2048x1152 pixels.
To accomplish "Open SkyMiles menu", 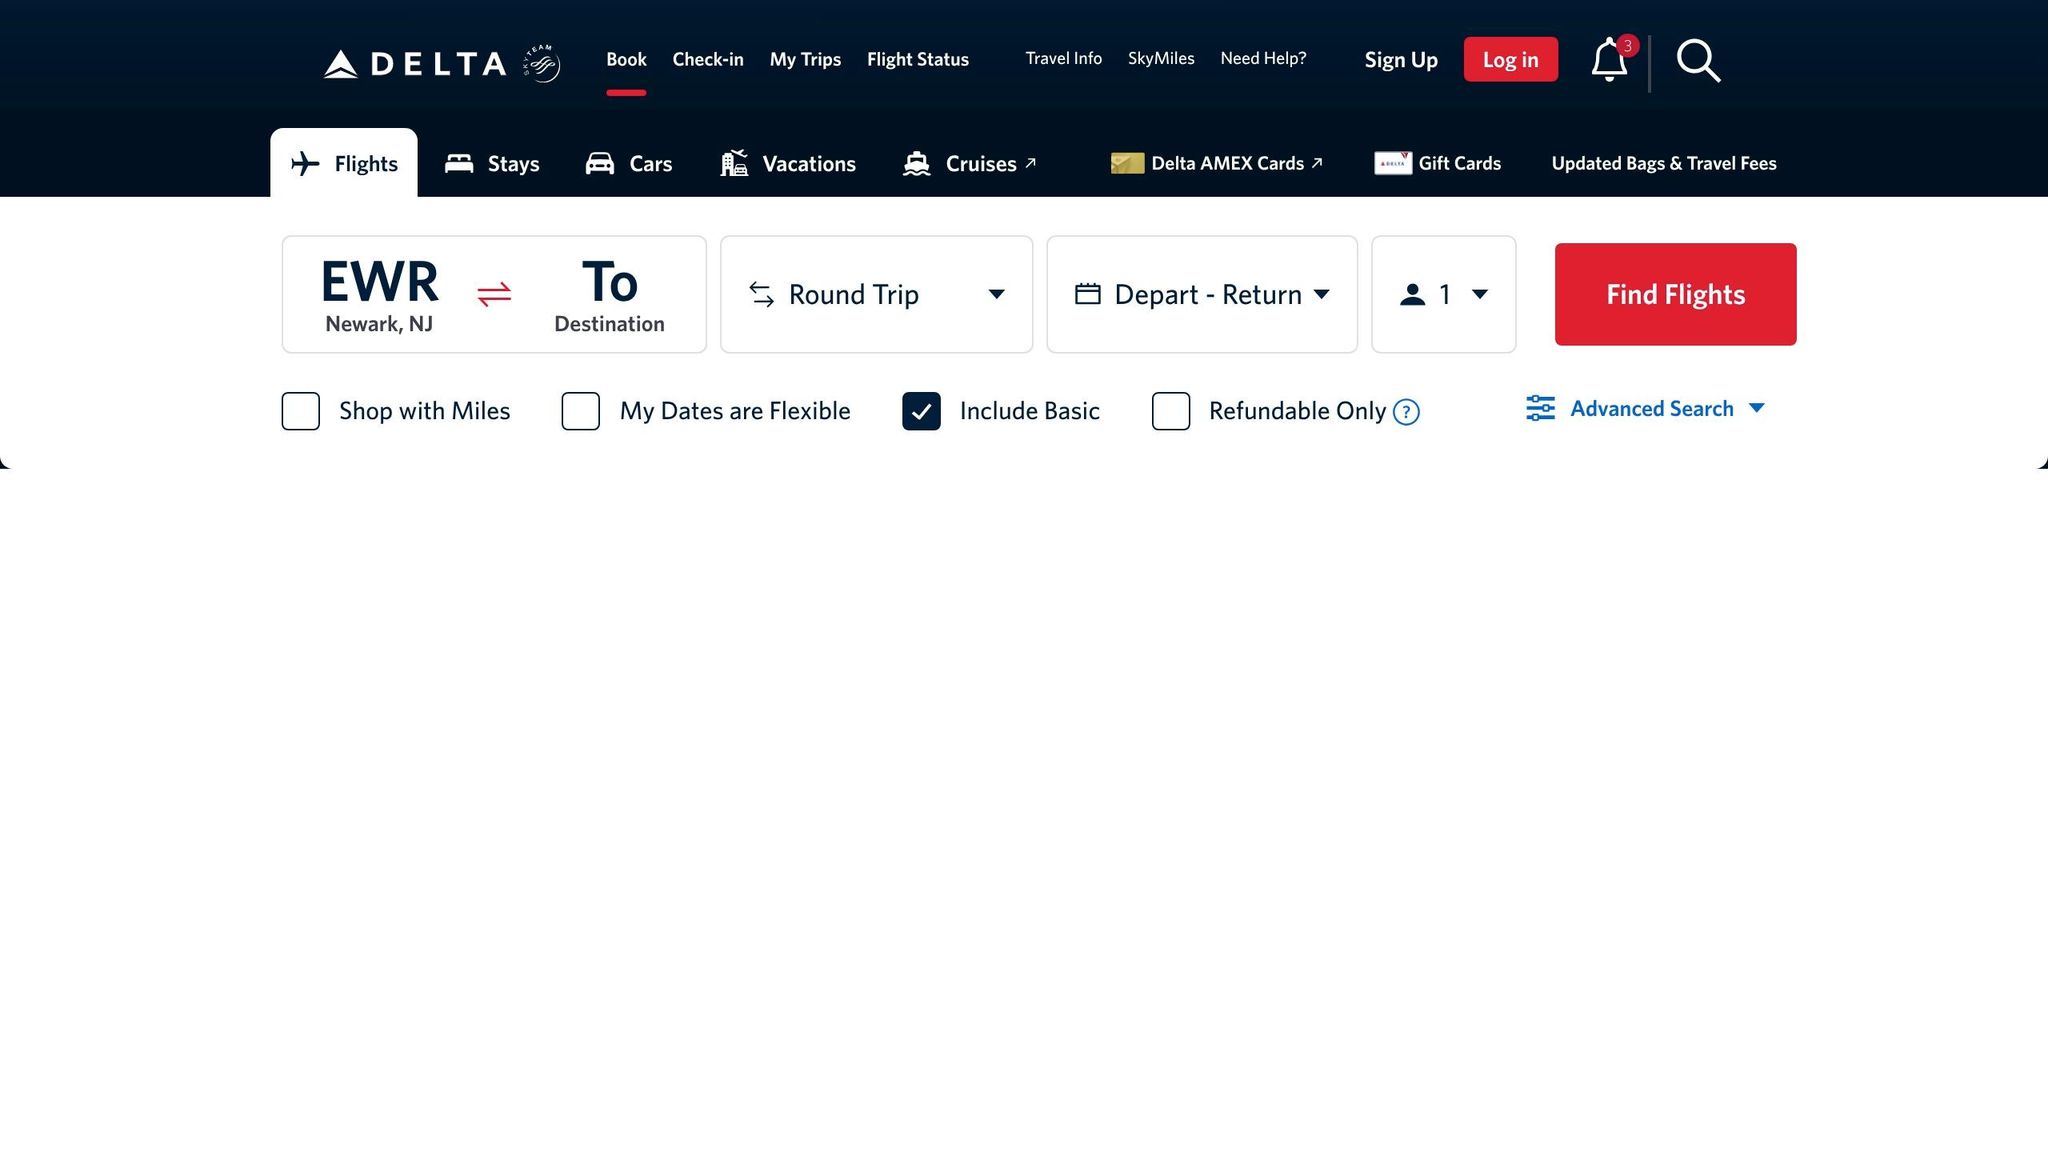I will pos(1161,58).
